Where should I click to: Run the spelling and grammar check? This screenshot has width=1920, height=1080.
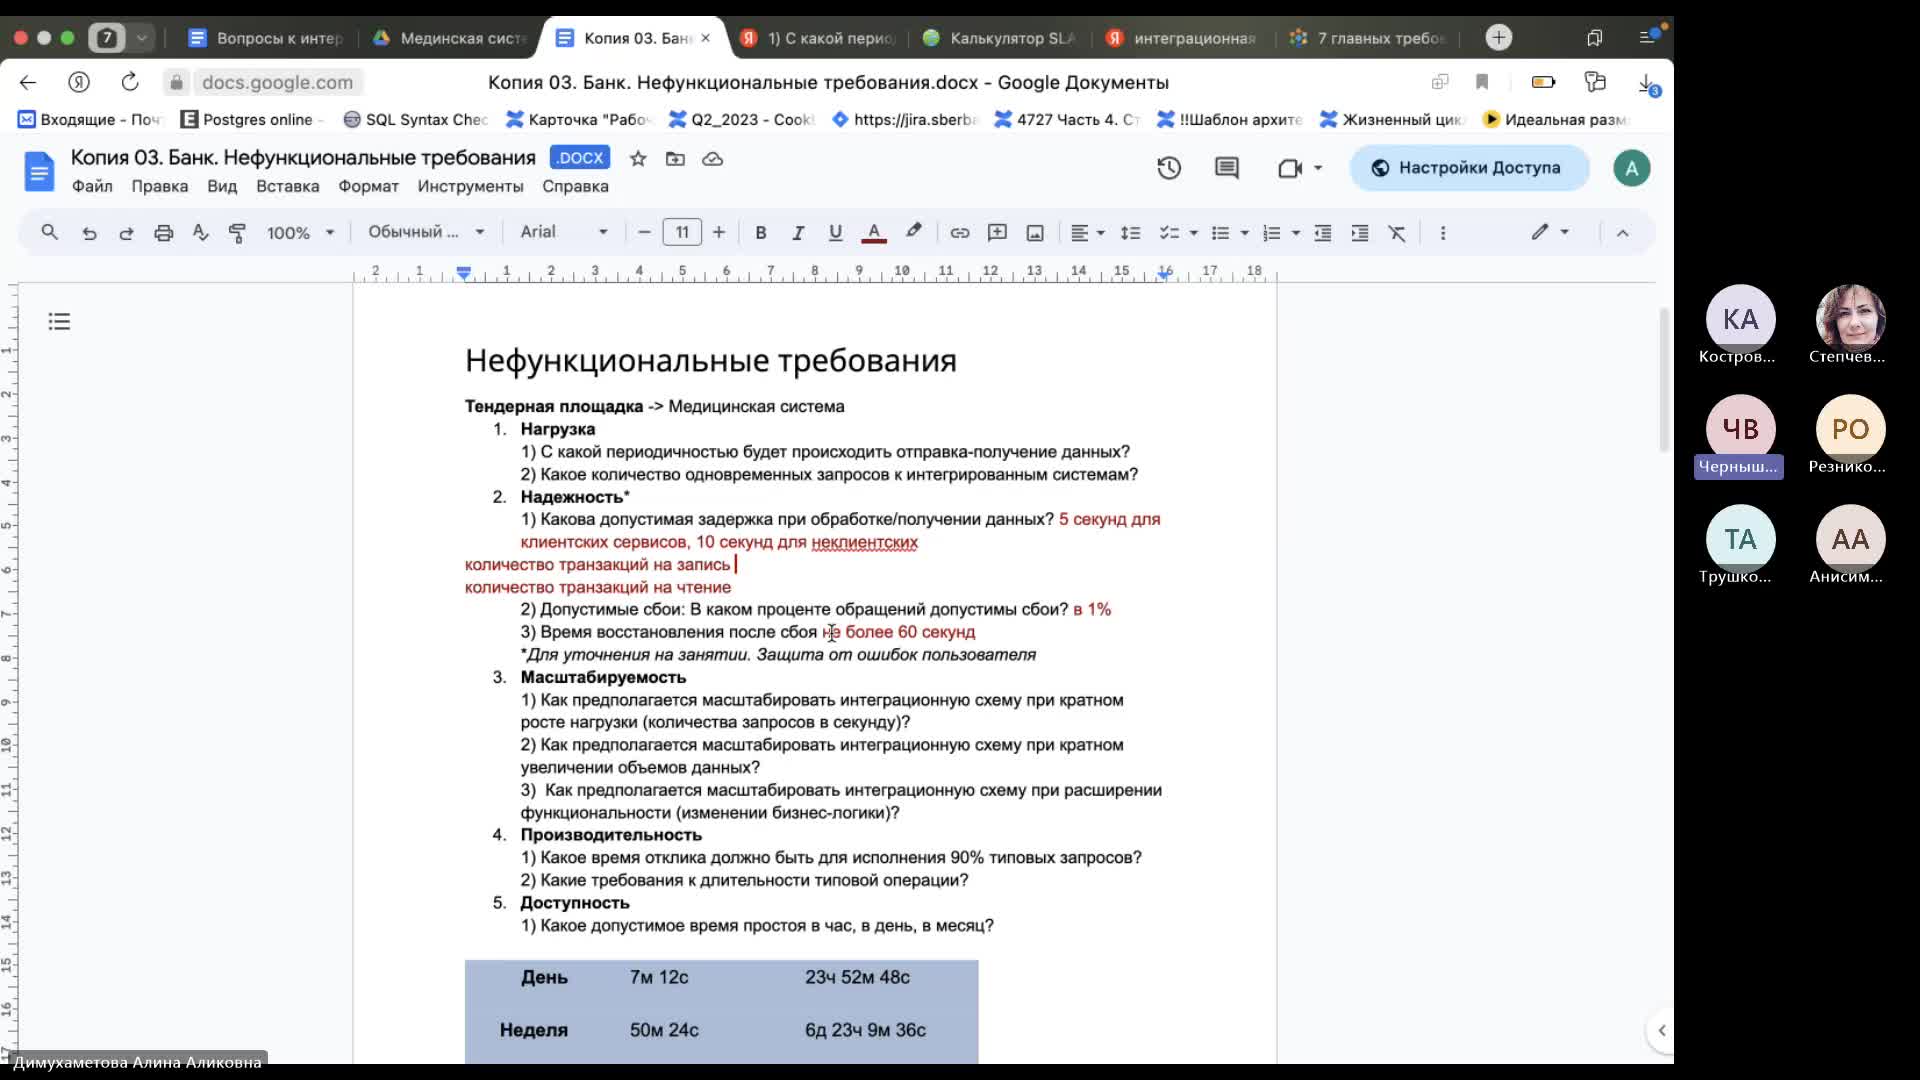(x=200, y=233)
